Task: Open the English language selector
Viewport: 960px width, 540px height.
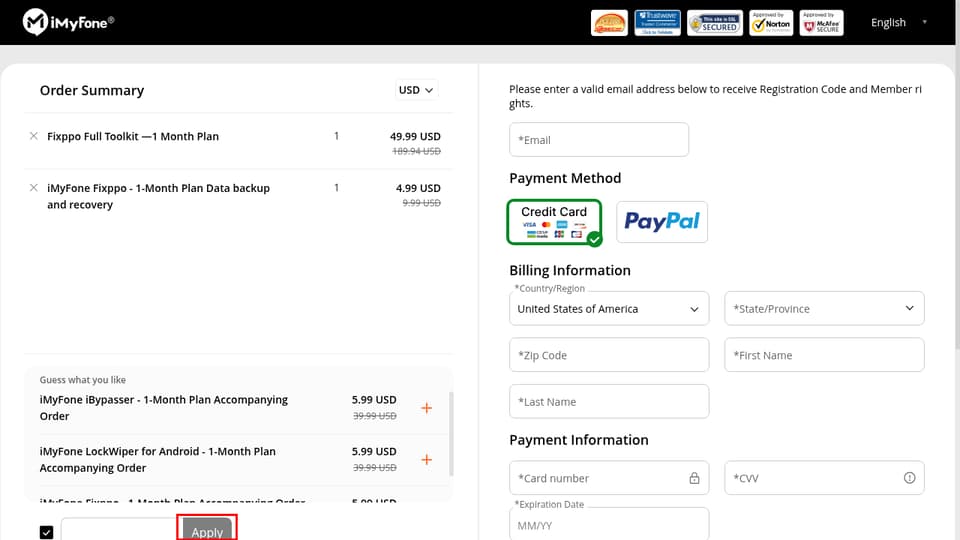Action: tap(899, 23)
